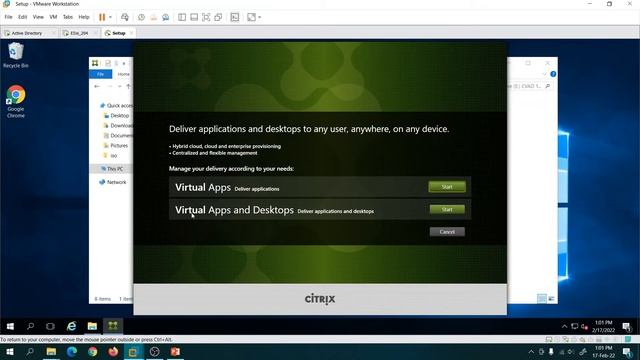Open Pictures folder in Explorer sidebar
This screenshot has width=640, height=360.
click(x=116, y=145)
